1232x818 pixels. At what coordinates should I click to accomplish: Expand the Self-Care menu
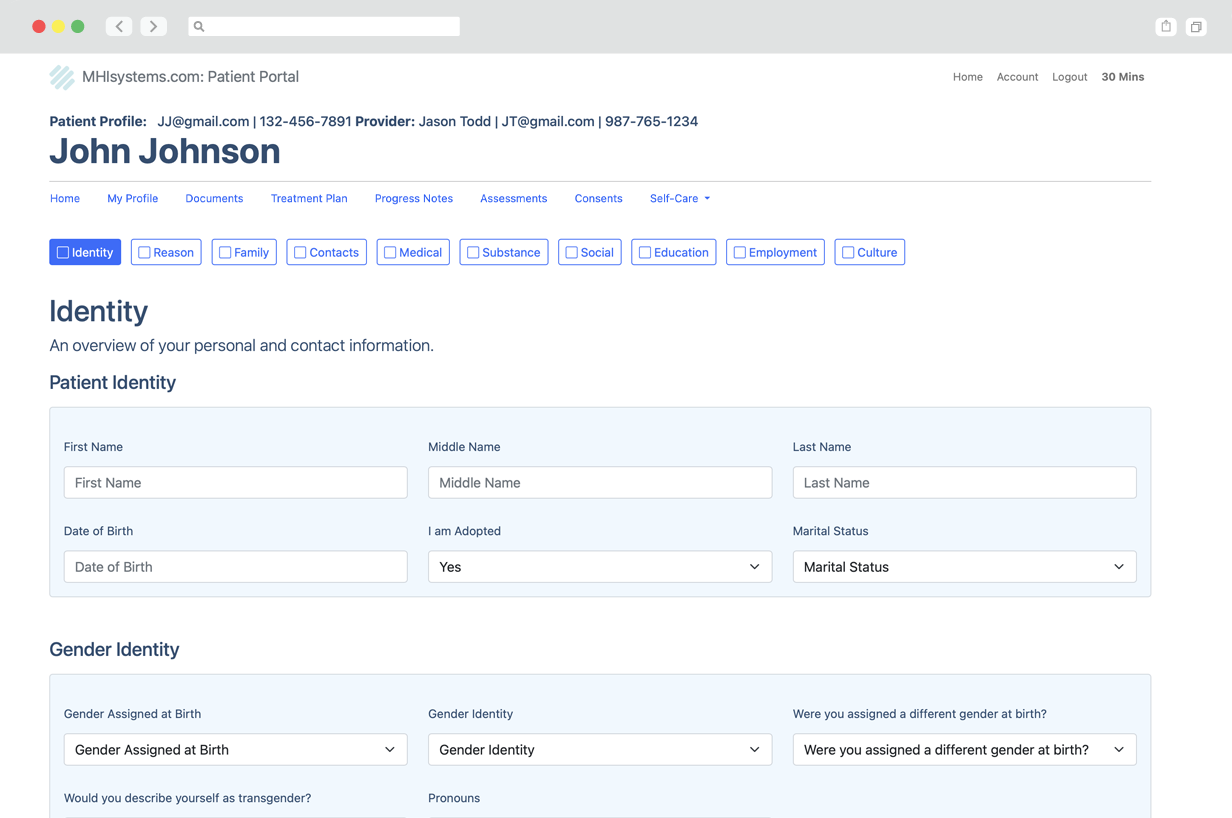coord(679,199)
